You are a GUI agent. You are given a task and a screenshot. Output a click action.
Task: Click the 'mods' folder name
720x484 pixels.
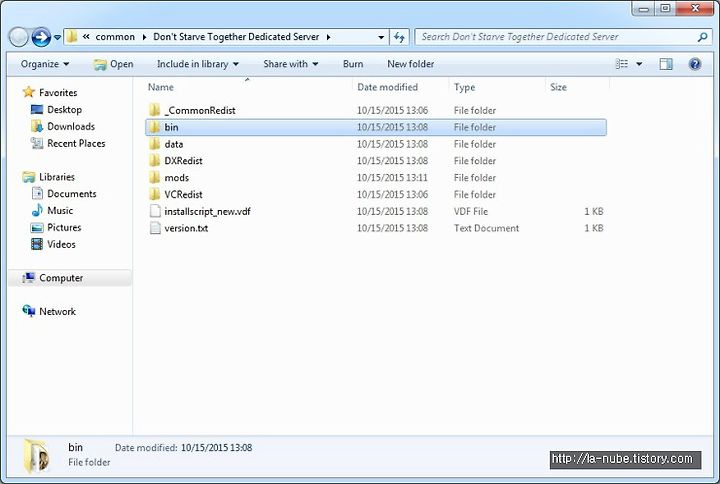176,178
